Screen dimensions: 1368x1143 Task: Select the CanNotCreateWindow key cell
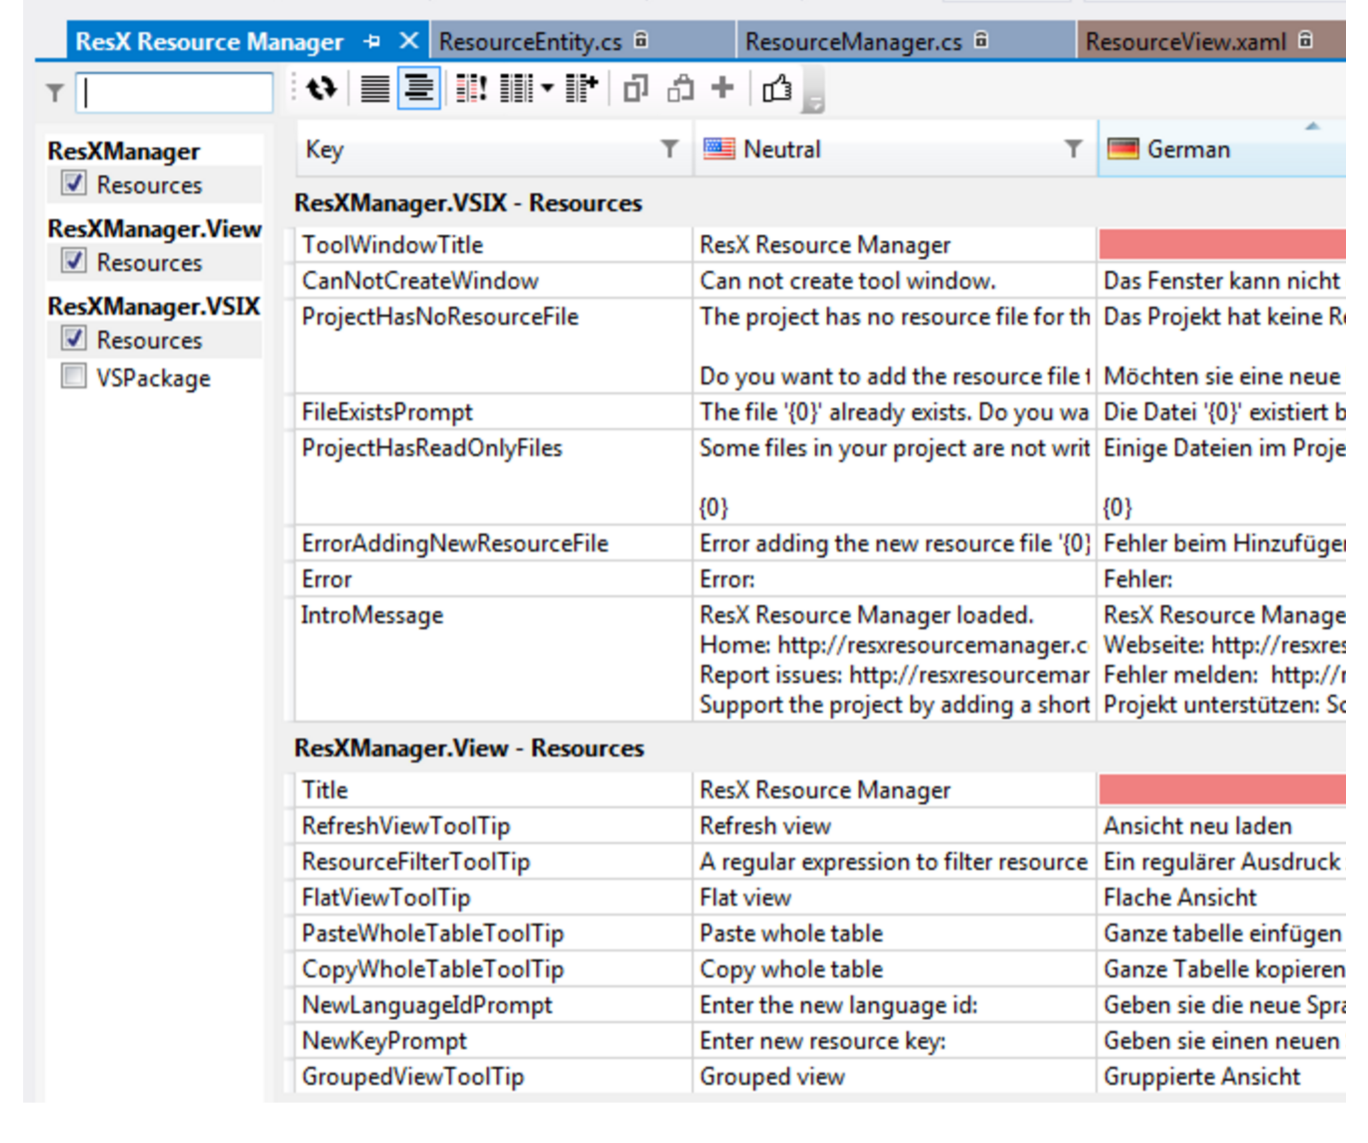(493, 280)
